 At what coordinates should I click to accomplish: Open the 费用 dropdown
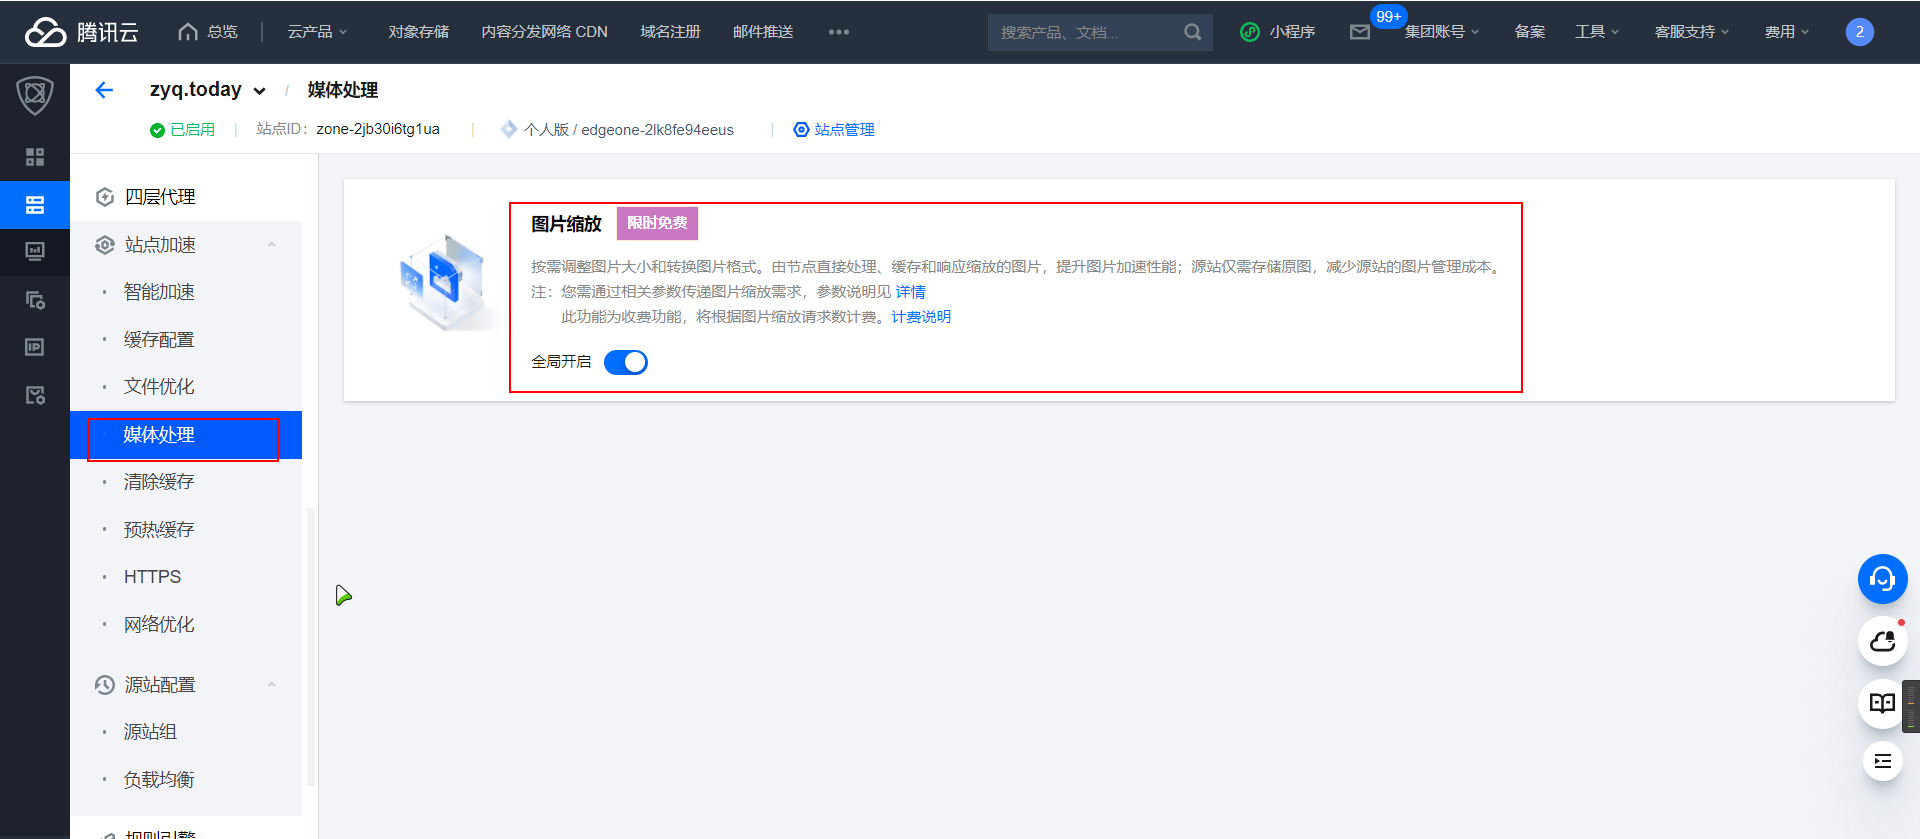point(1786,32)
